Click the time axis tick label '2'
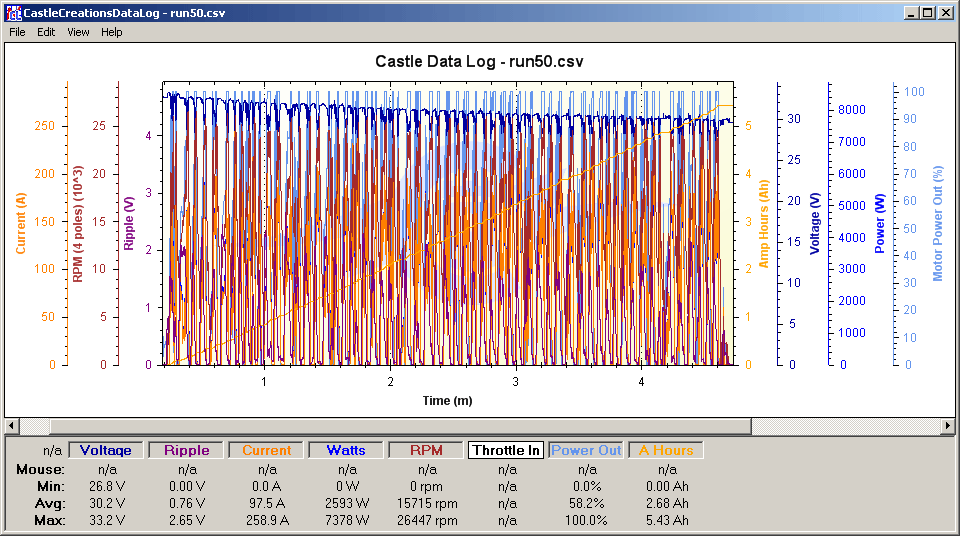960x536 pixels. (391, 382)
